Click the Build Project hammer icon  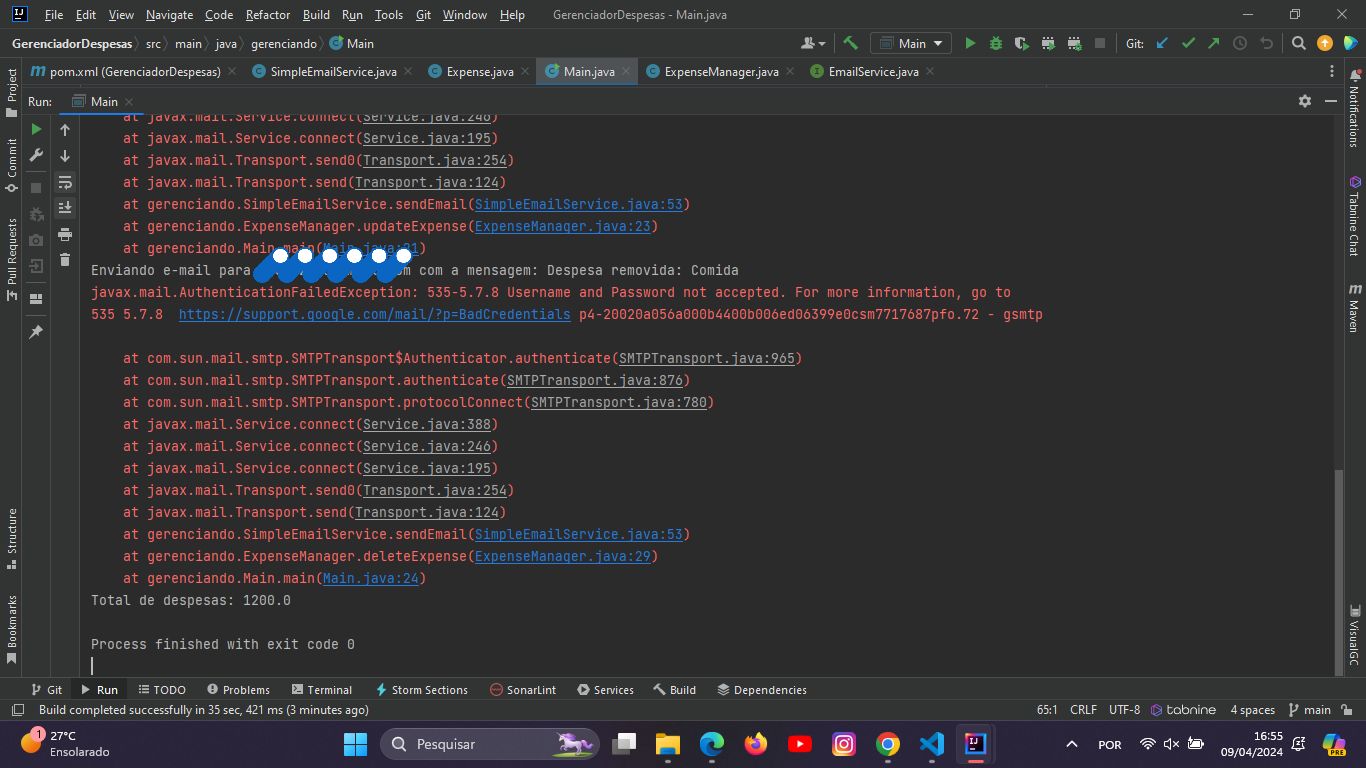851,43
